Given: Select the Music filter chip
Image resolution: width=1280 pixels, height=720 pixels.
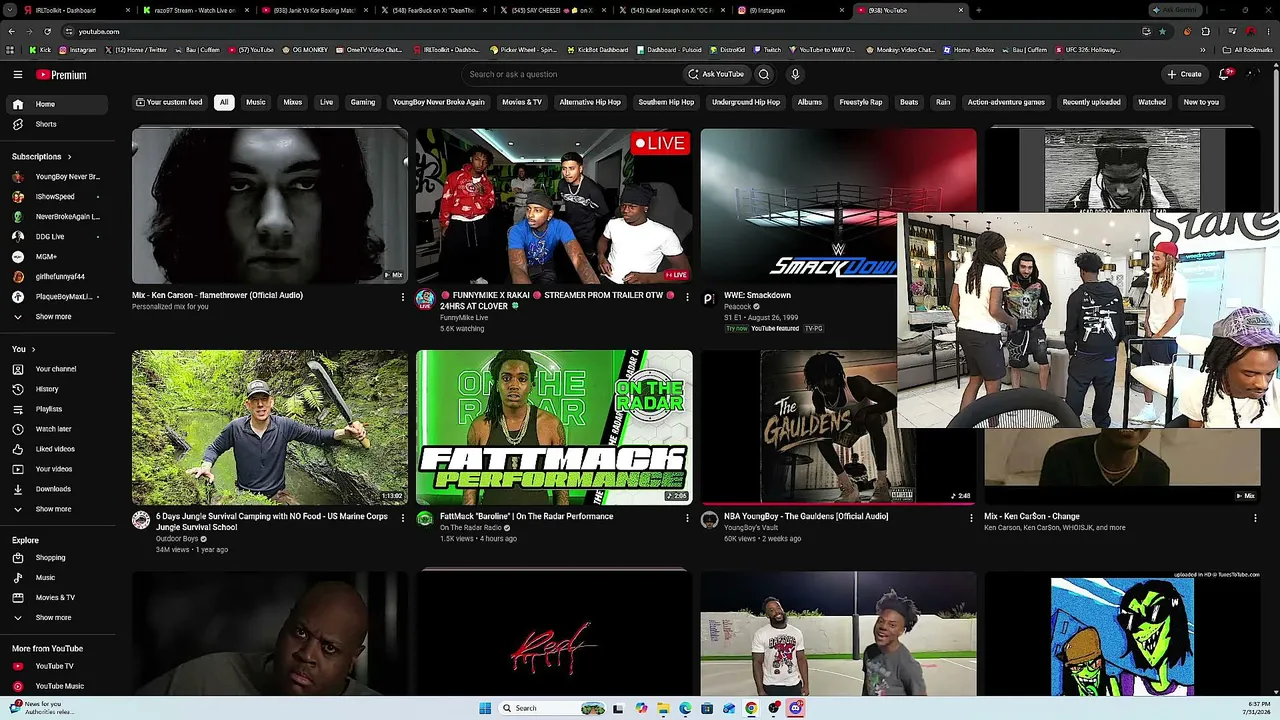Looking at the screenshot, I should (x=256, y=102).
